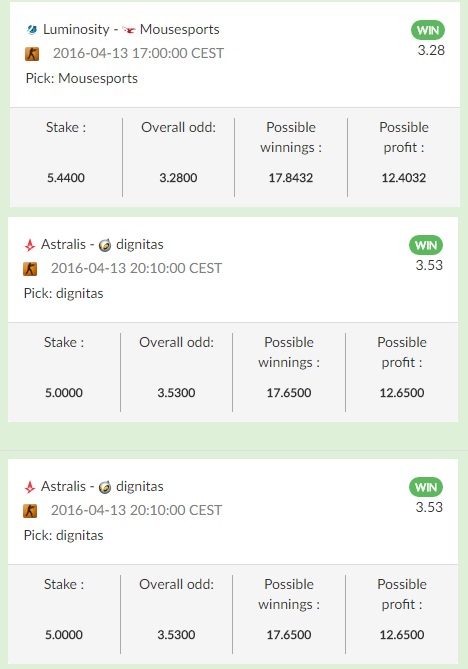
Task: Click the 17.8432 possible winnings value
Action: tap(291, 178)
